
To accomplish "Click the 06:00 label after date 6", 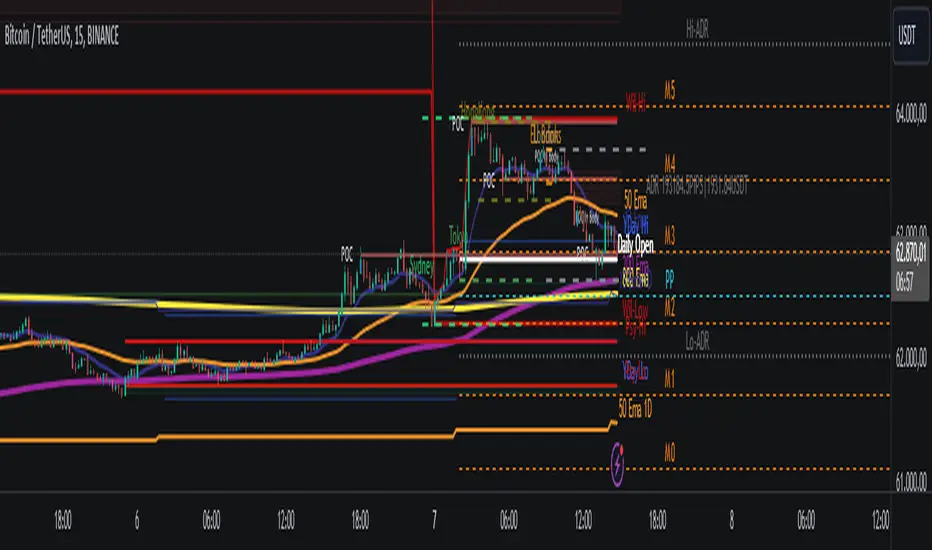I will [x=211, y=520].
